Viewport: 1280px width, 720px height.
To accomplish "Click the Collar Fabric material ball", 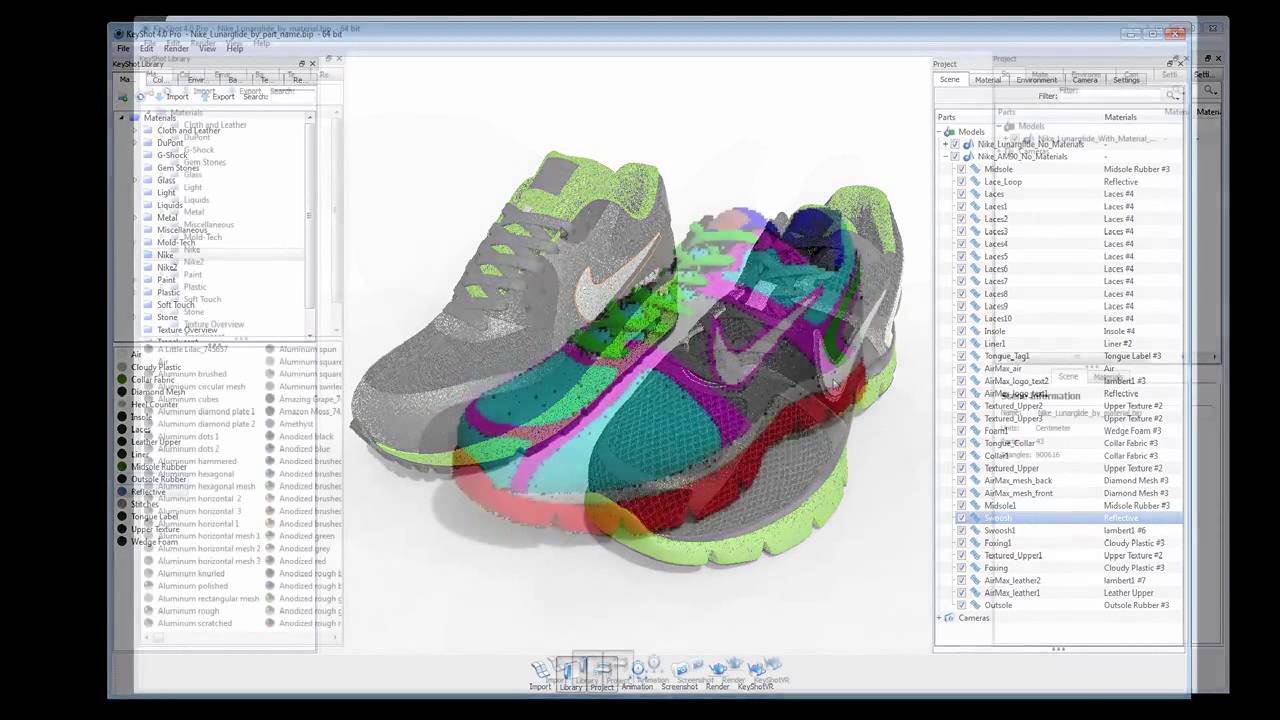I will tap(122, 380).
